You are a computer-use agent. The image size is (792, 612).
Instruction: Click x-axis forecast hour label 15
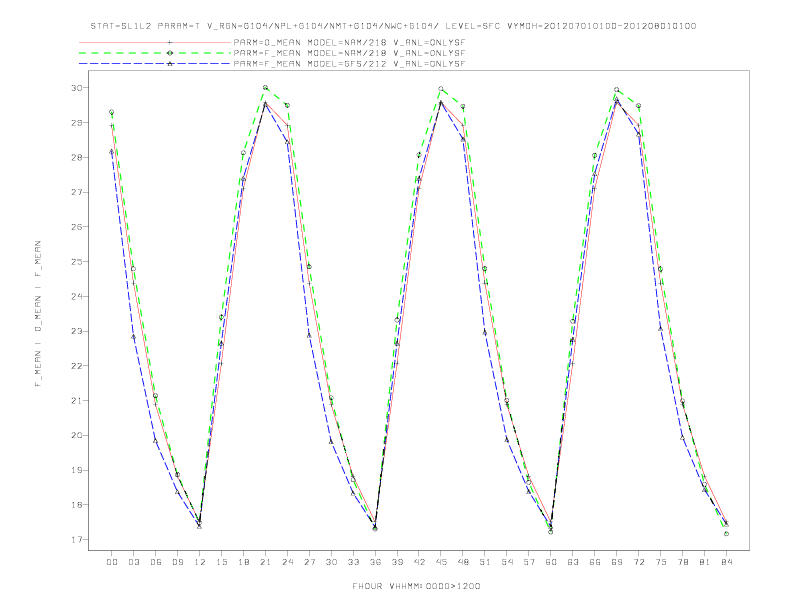pos(221,562)
